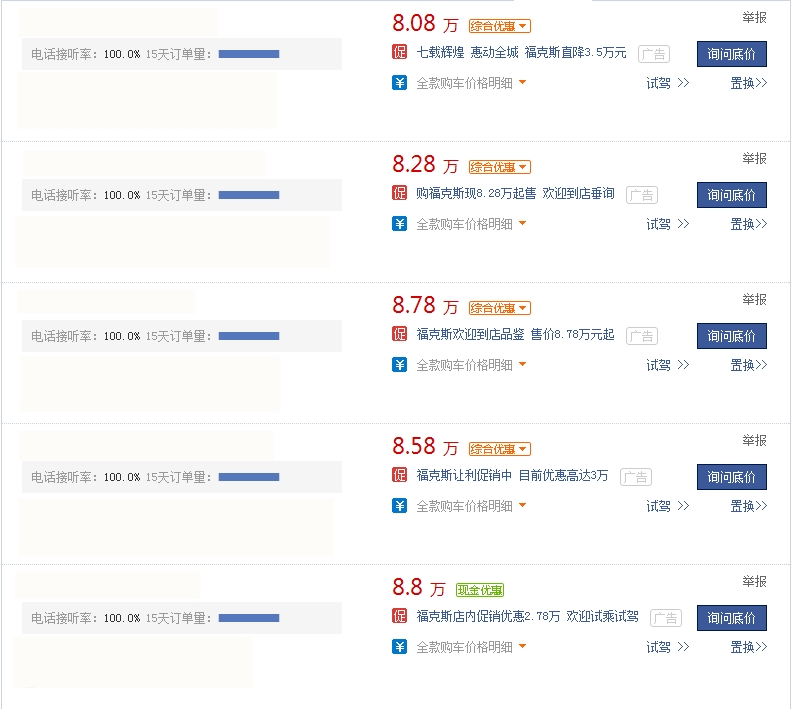Click the 15天订单量 bar in the first listing
Image resolution: width=792 pixels, height=709 pixels.
(x=249, y=54)
